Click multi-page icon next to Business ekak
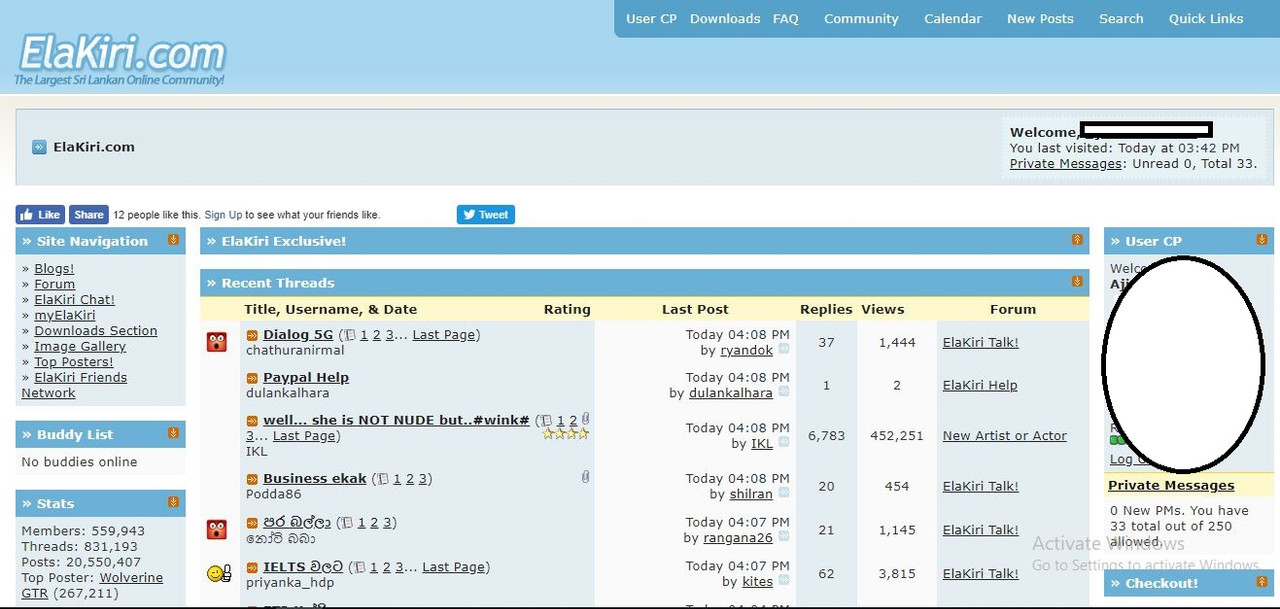This screenshot has height=609, width=1280. point(384,480)
